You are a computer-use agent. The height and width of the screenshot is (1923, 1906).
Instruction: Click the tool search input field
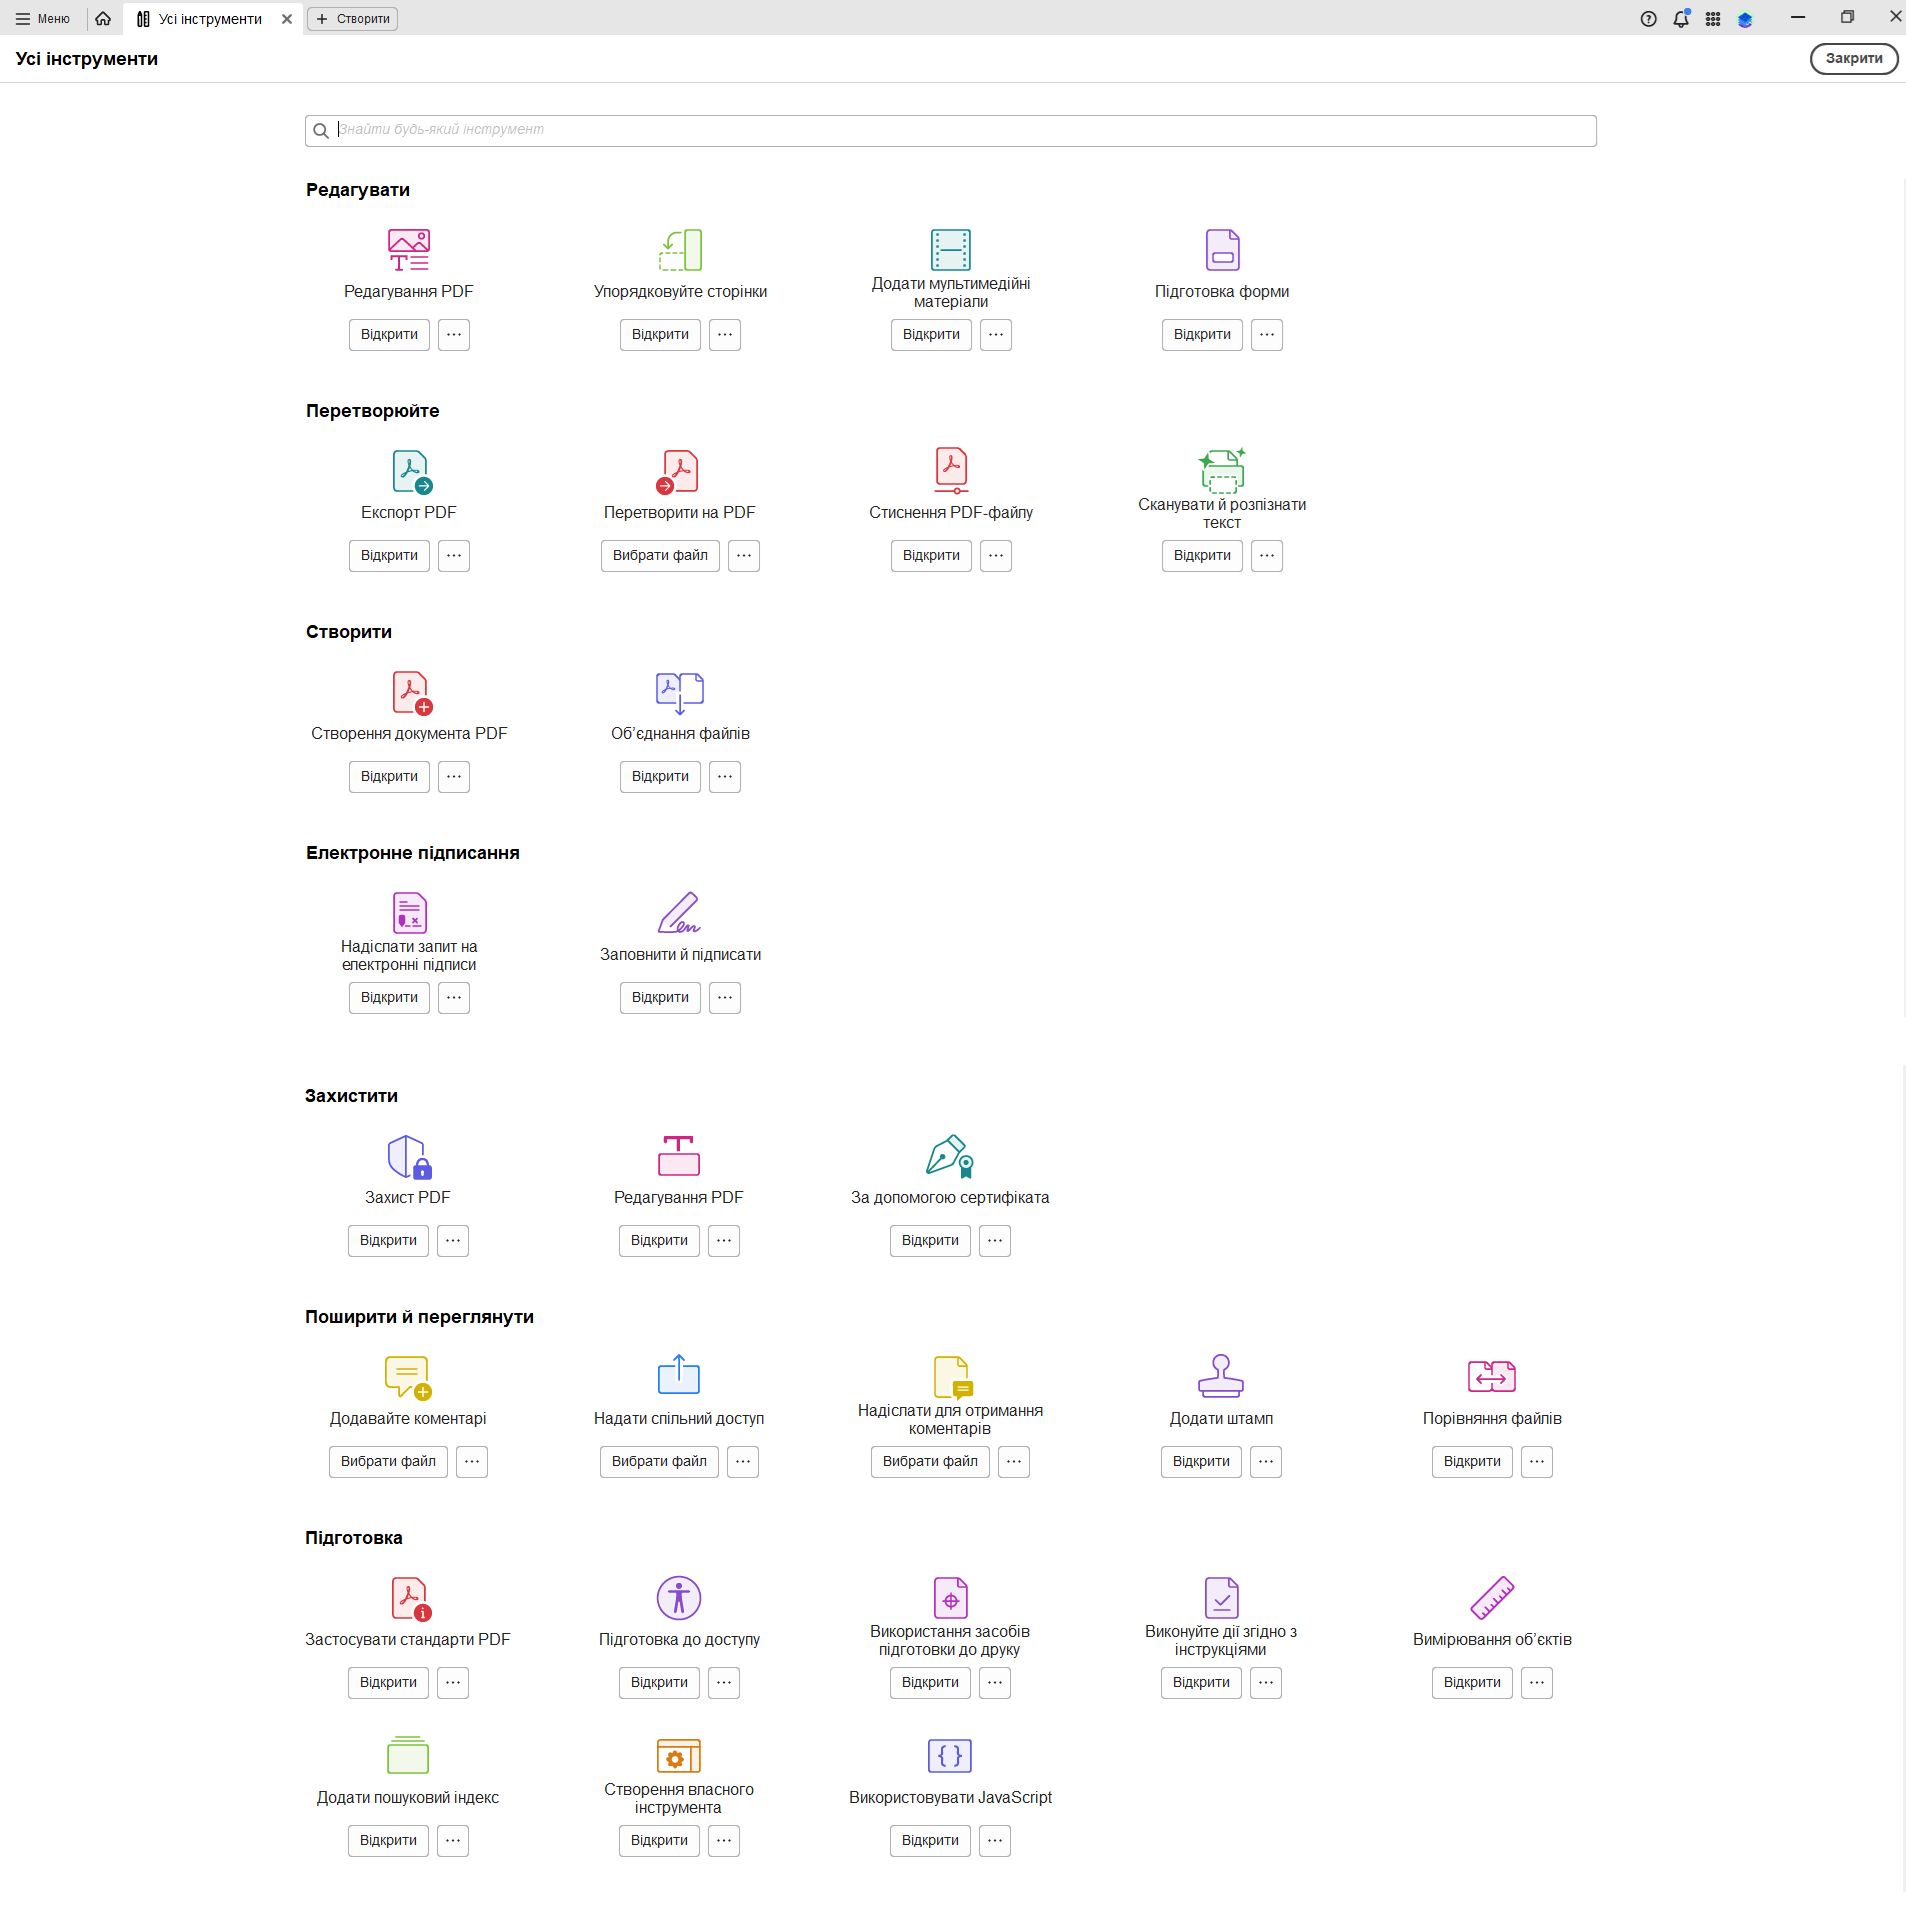(x=949, y=130)
